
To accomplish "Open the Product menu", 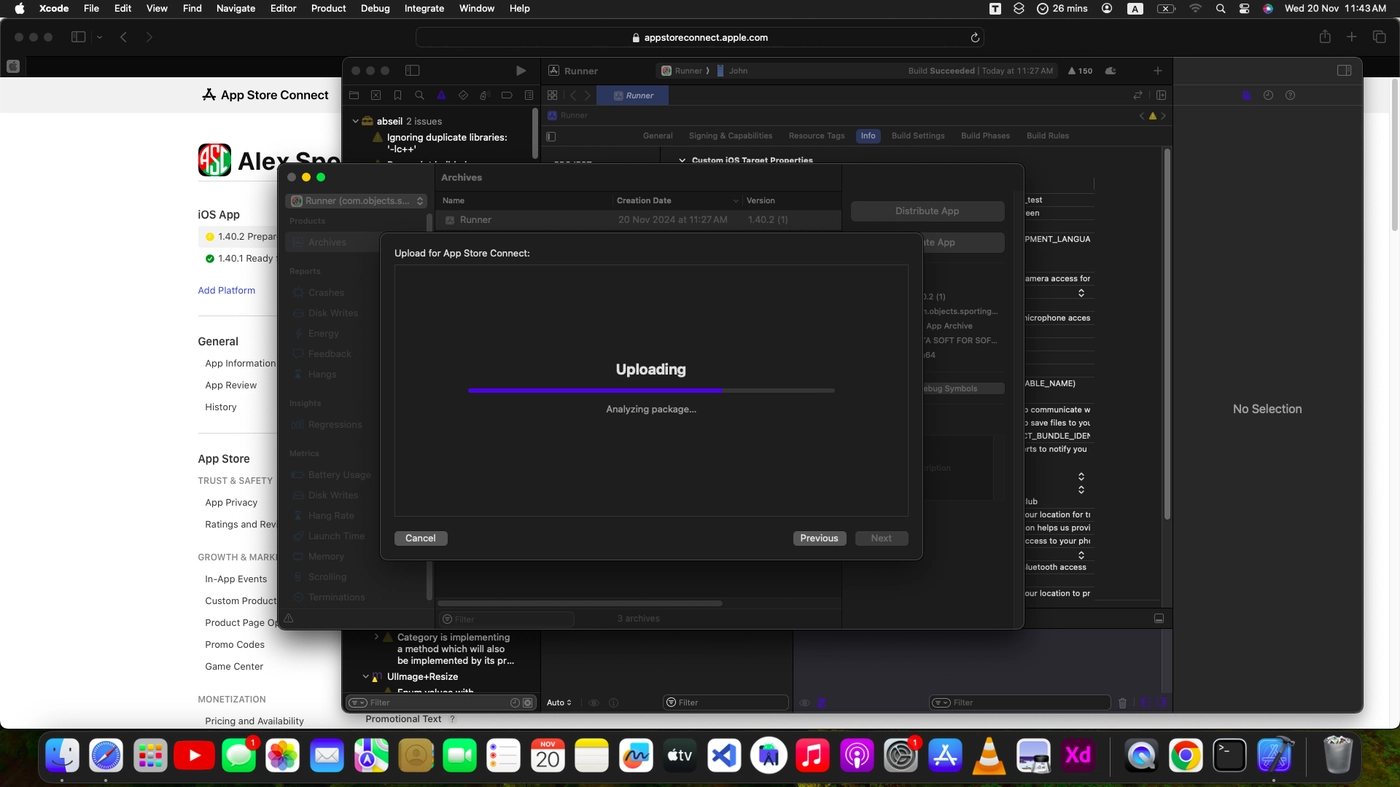I will point(328,8).
